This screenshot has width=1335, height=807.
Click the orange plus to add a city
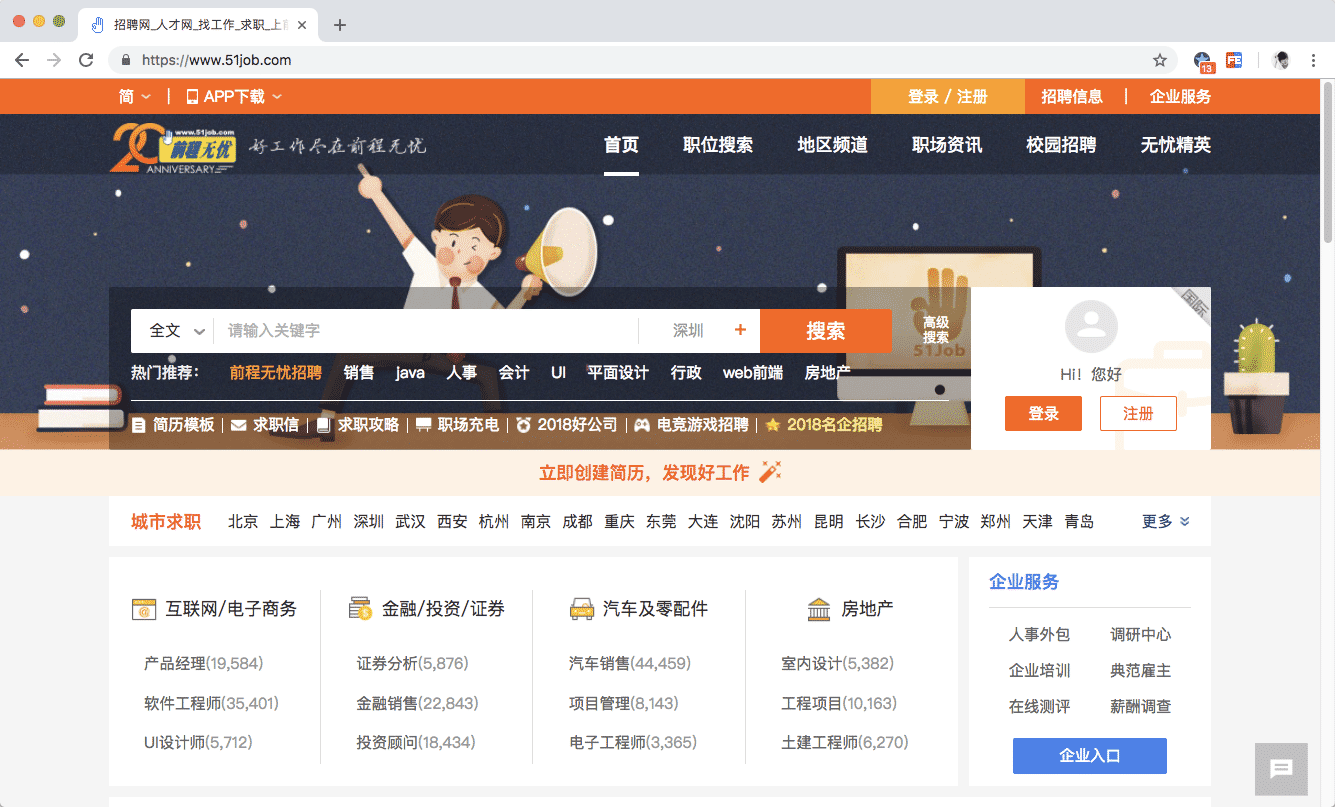(740, 330)
